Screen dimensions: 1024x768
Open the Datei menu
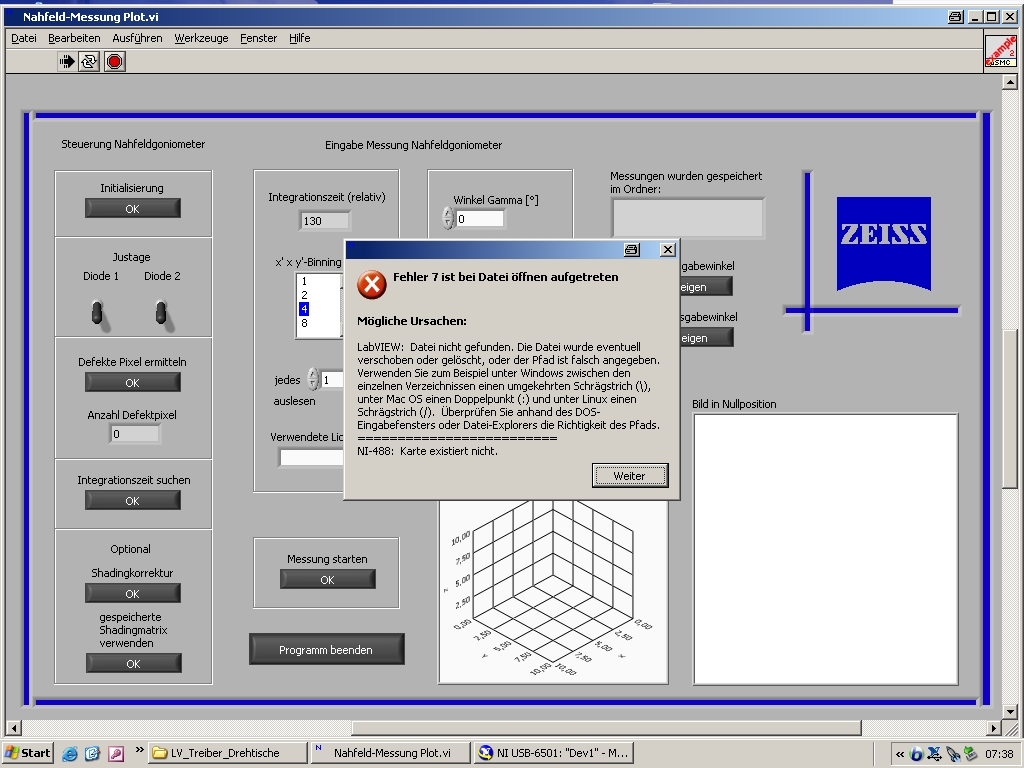24,38
